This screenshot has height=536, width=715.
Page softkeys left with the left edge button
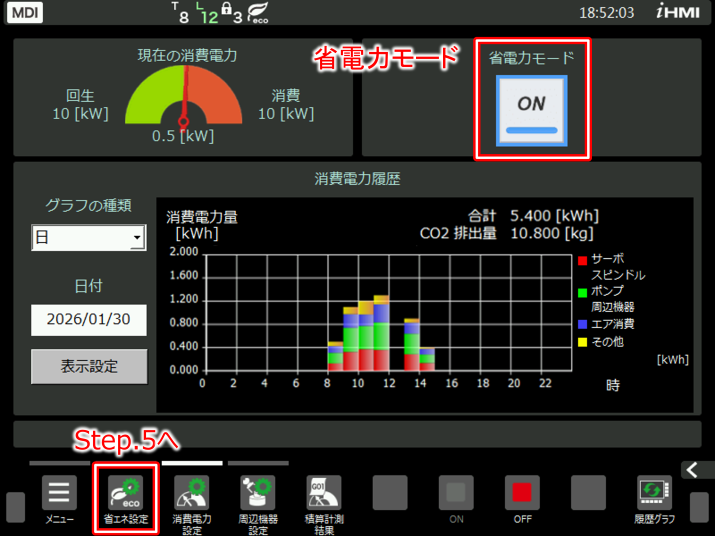16,507
